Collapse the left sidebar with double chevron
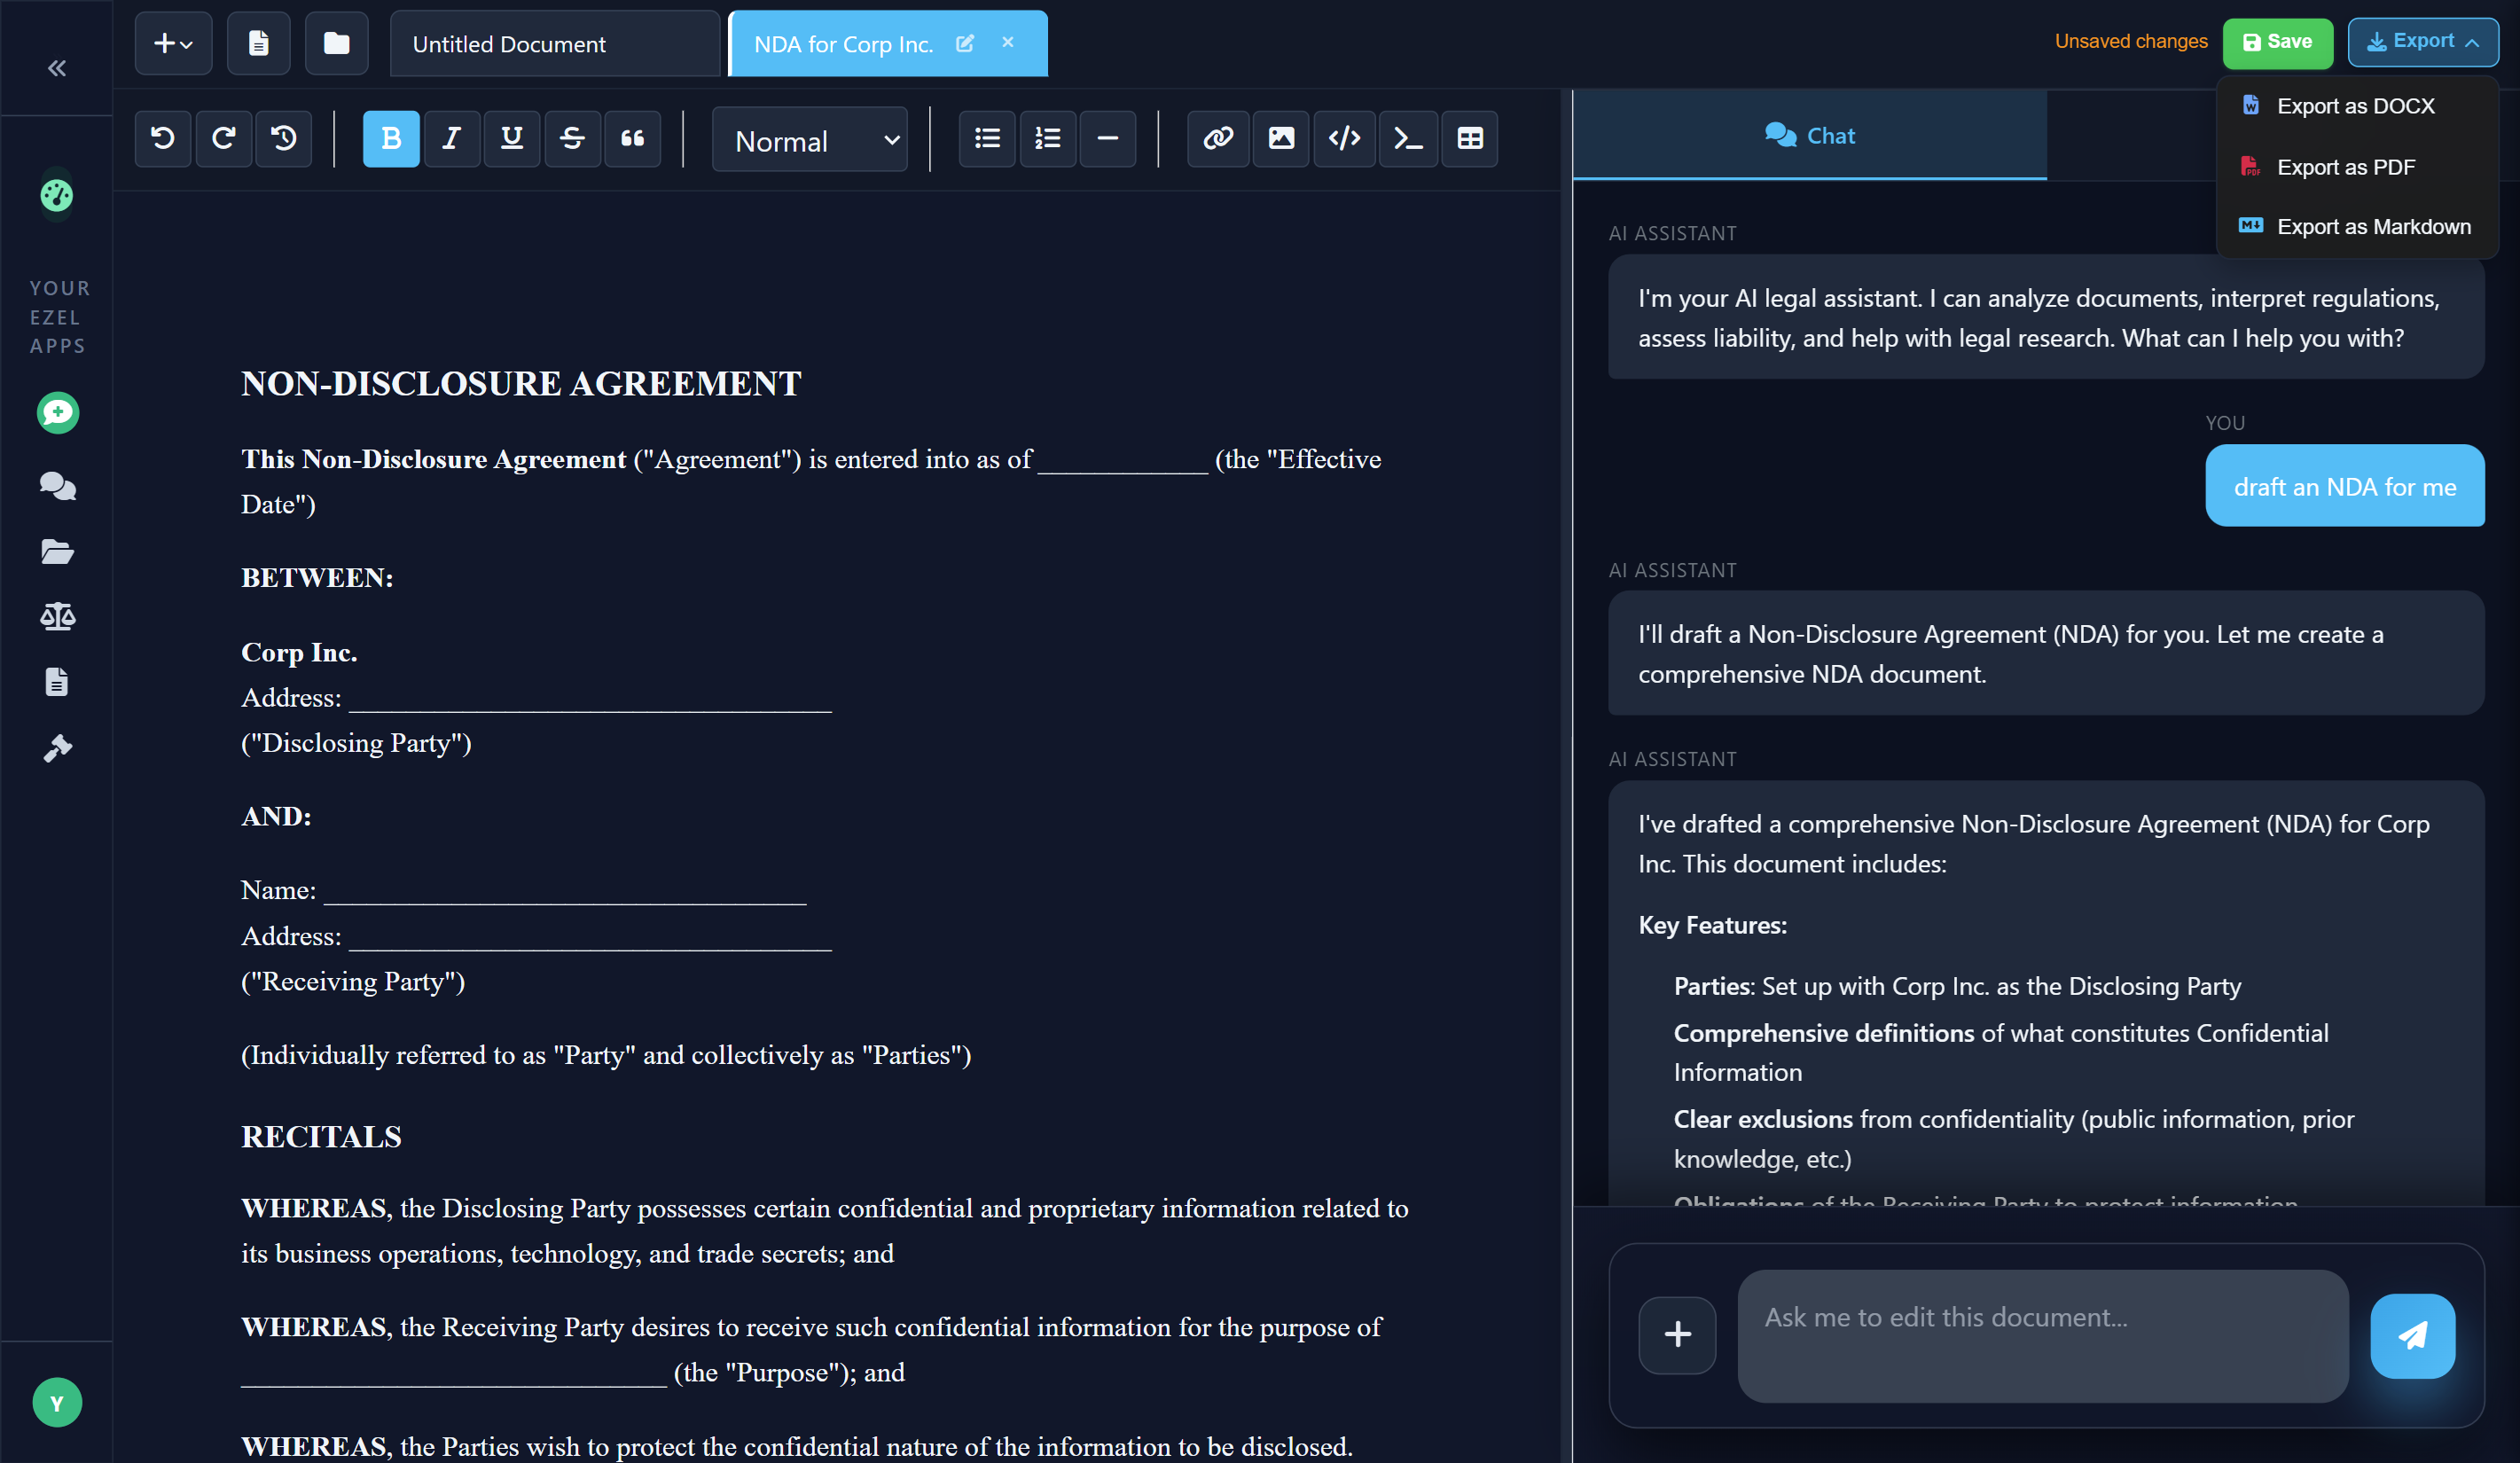The image size is (2520, 1463). [x=57, y=68]
